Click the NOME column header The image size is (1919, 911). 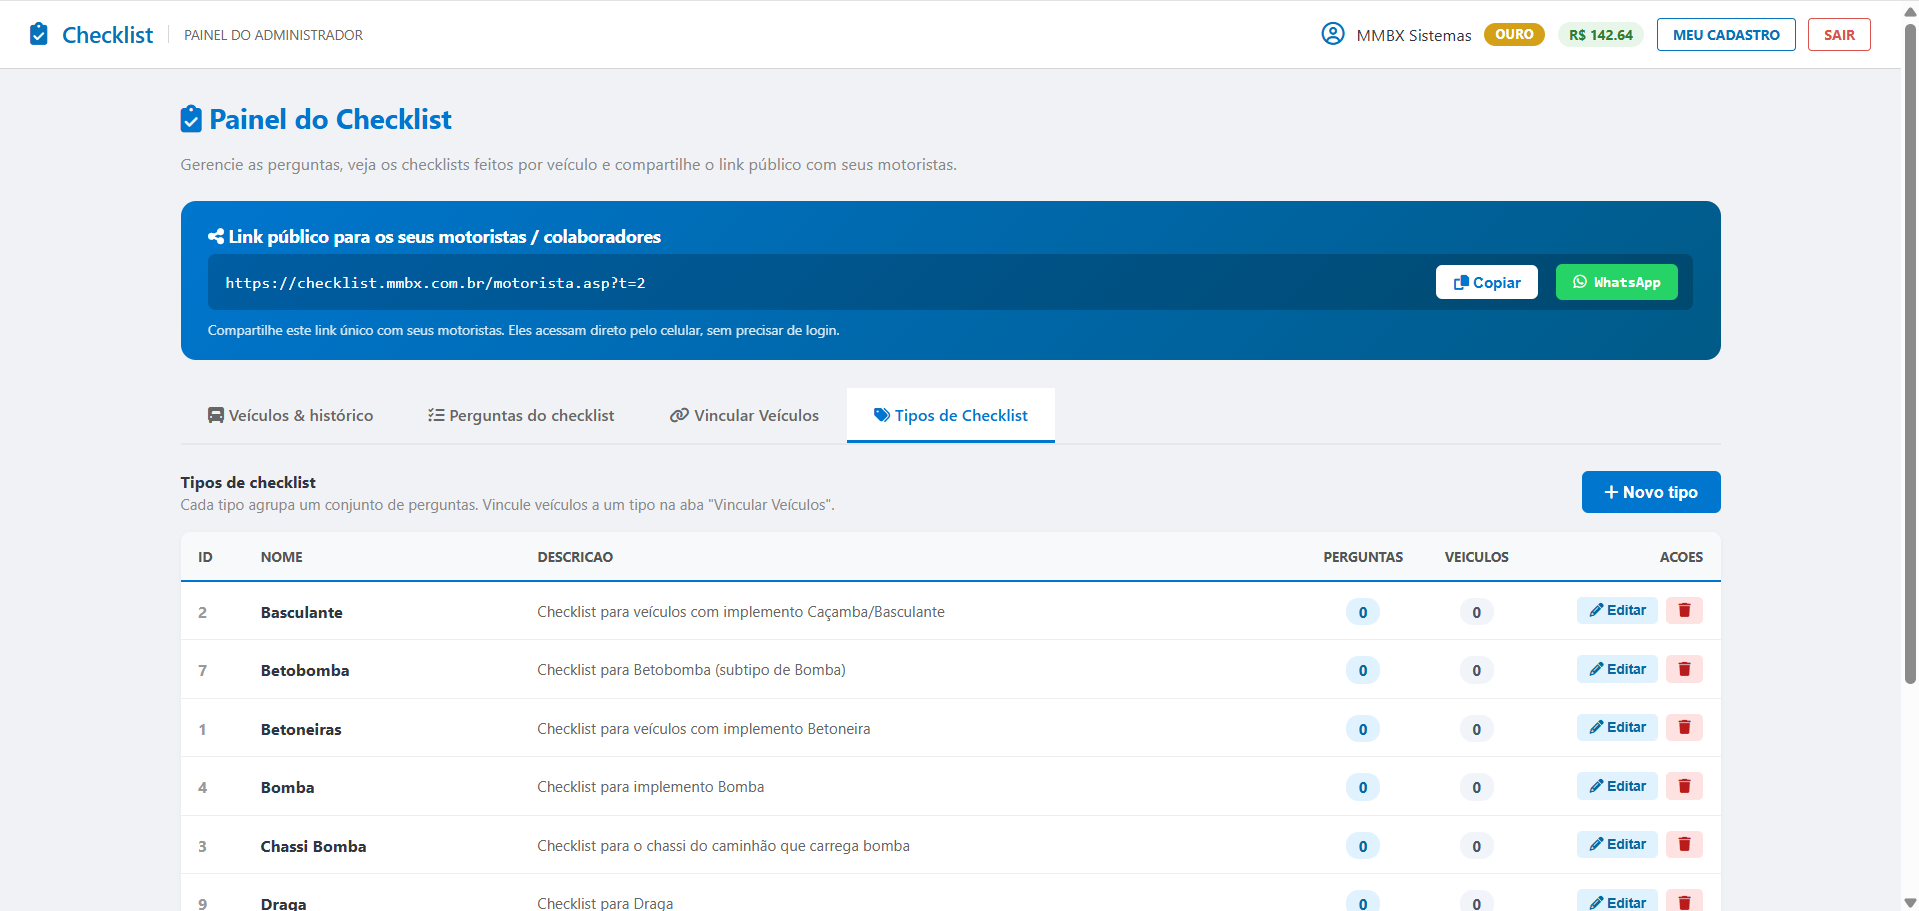(x=281, y=557)
